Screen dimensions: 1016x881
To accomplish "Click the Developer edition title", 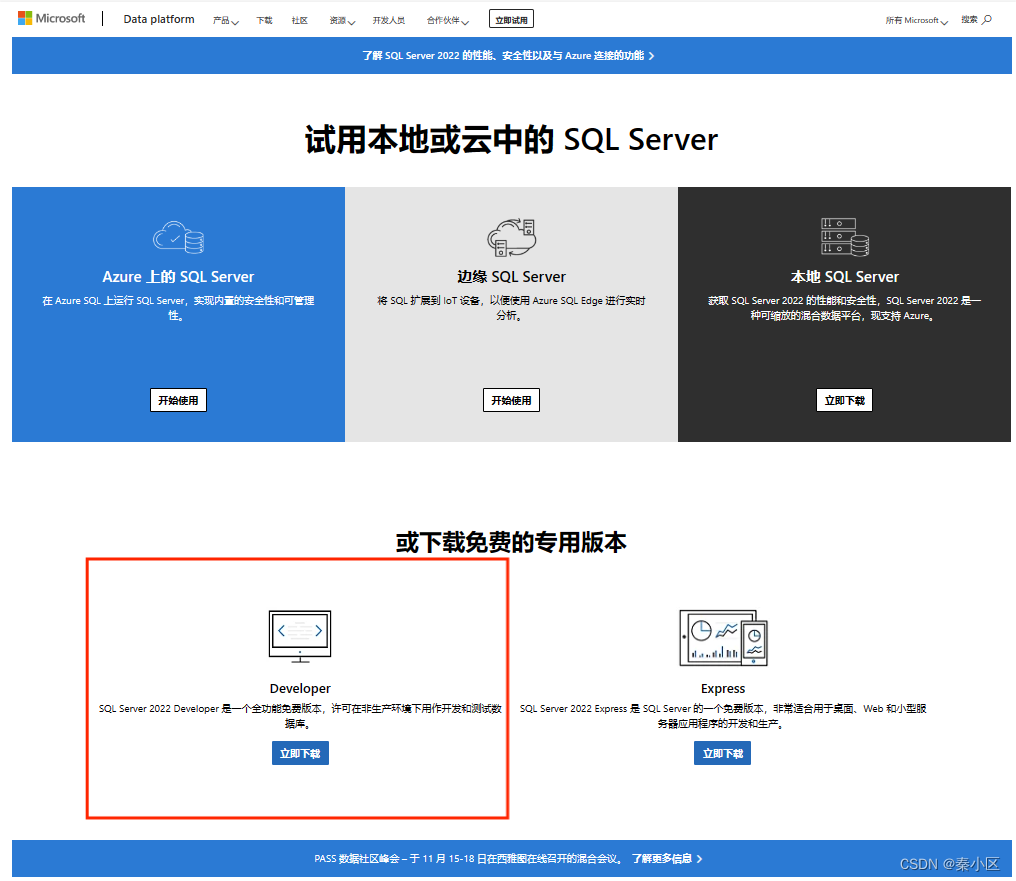I will tap(300, 689).
